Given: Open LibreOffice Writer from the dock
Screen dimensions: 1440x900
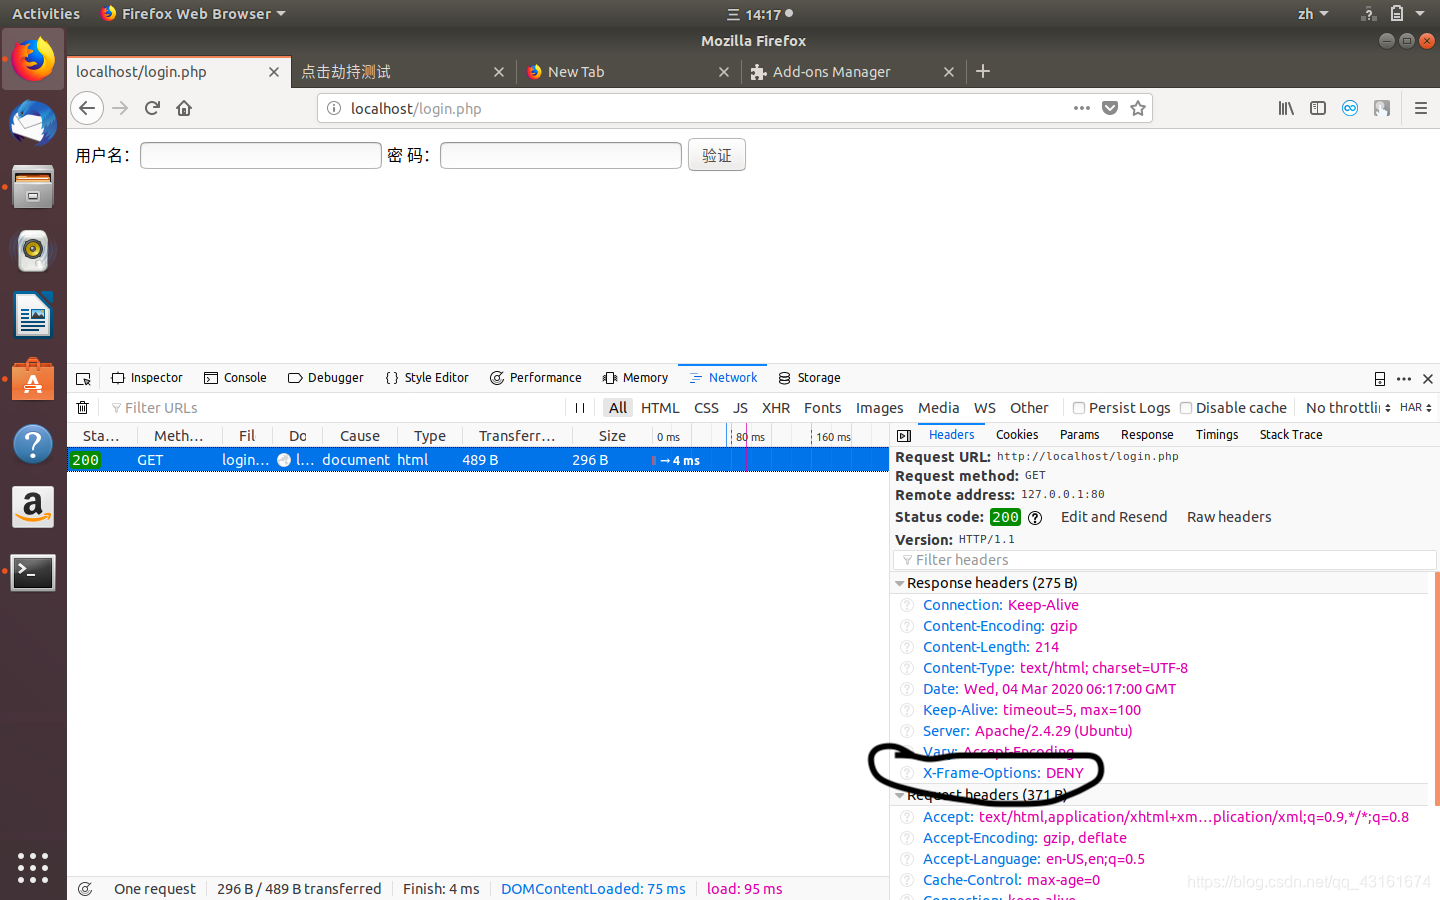Looking at the screenshot, I should (x=33, y=316).
